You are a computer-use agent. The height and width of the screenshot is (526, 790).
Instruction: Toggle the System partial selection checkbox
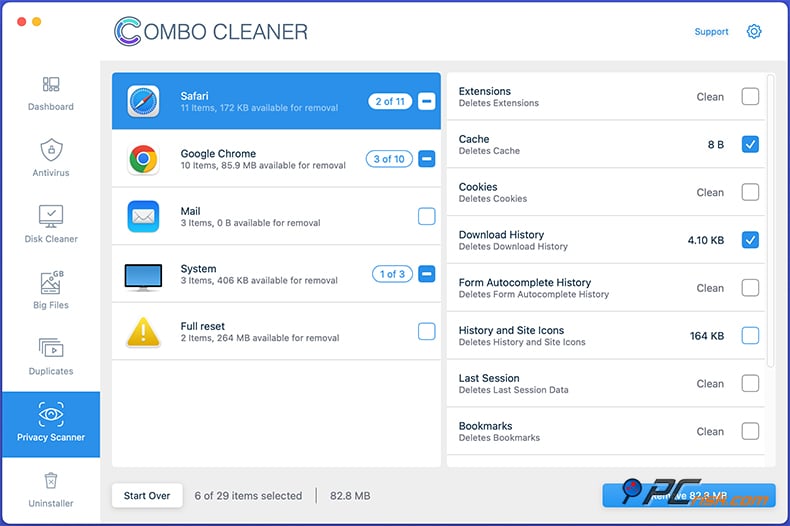(x=426, y=274)
